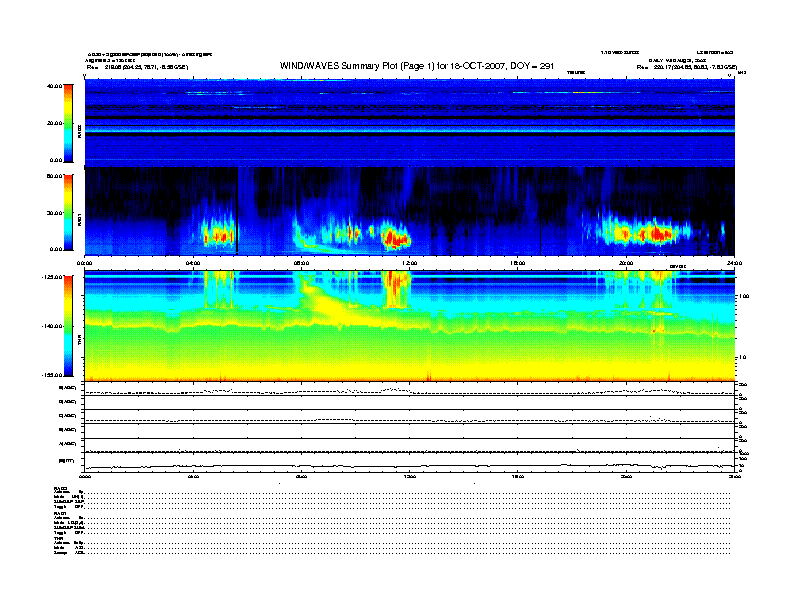Image resolution: width=792 pixels, height=612 pixels.
Task: Click the 12:00 tick label on the bottom time axis
Action: [410, 476]
